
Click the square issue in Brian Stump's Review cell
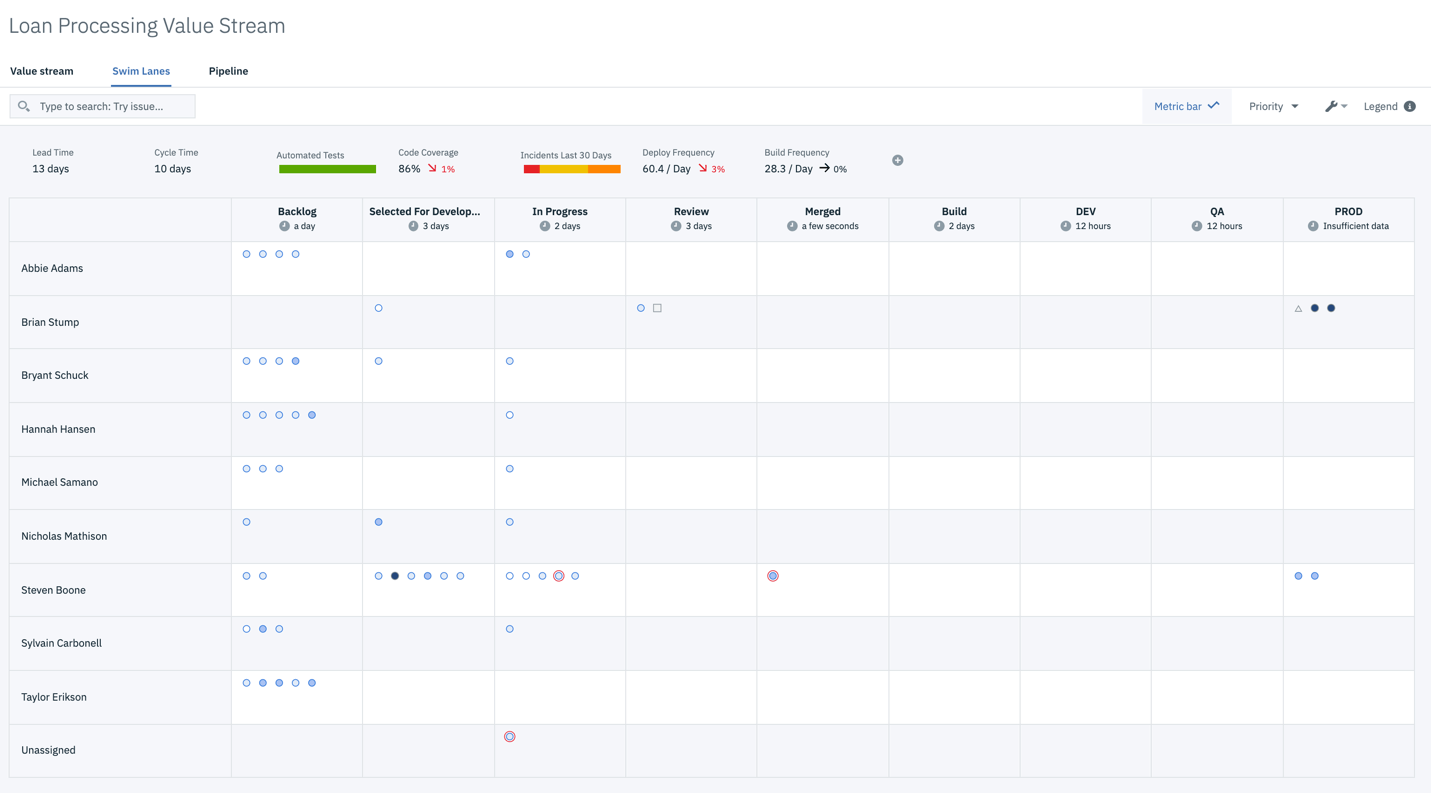(657, 308)
